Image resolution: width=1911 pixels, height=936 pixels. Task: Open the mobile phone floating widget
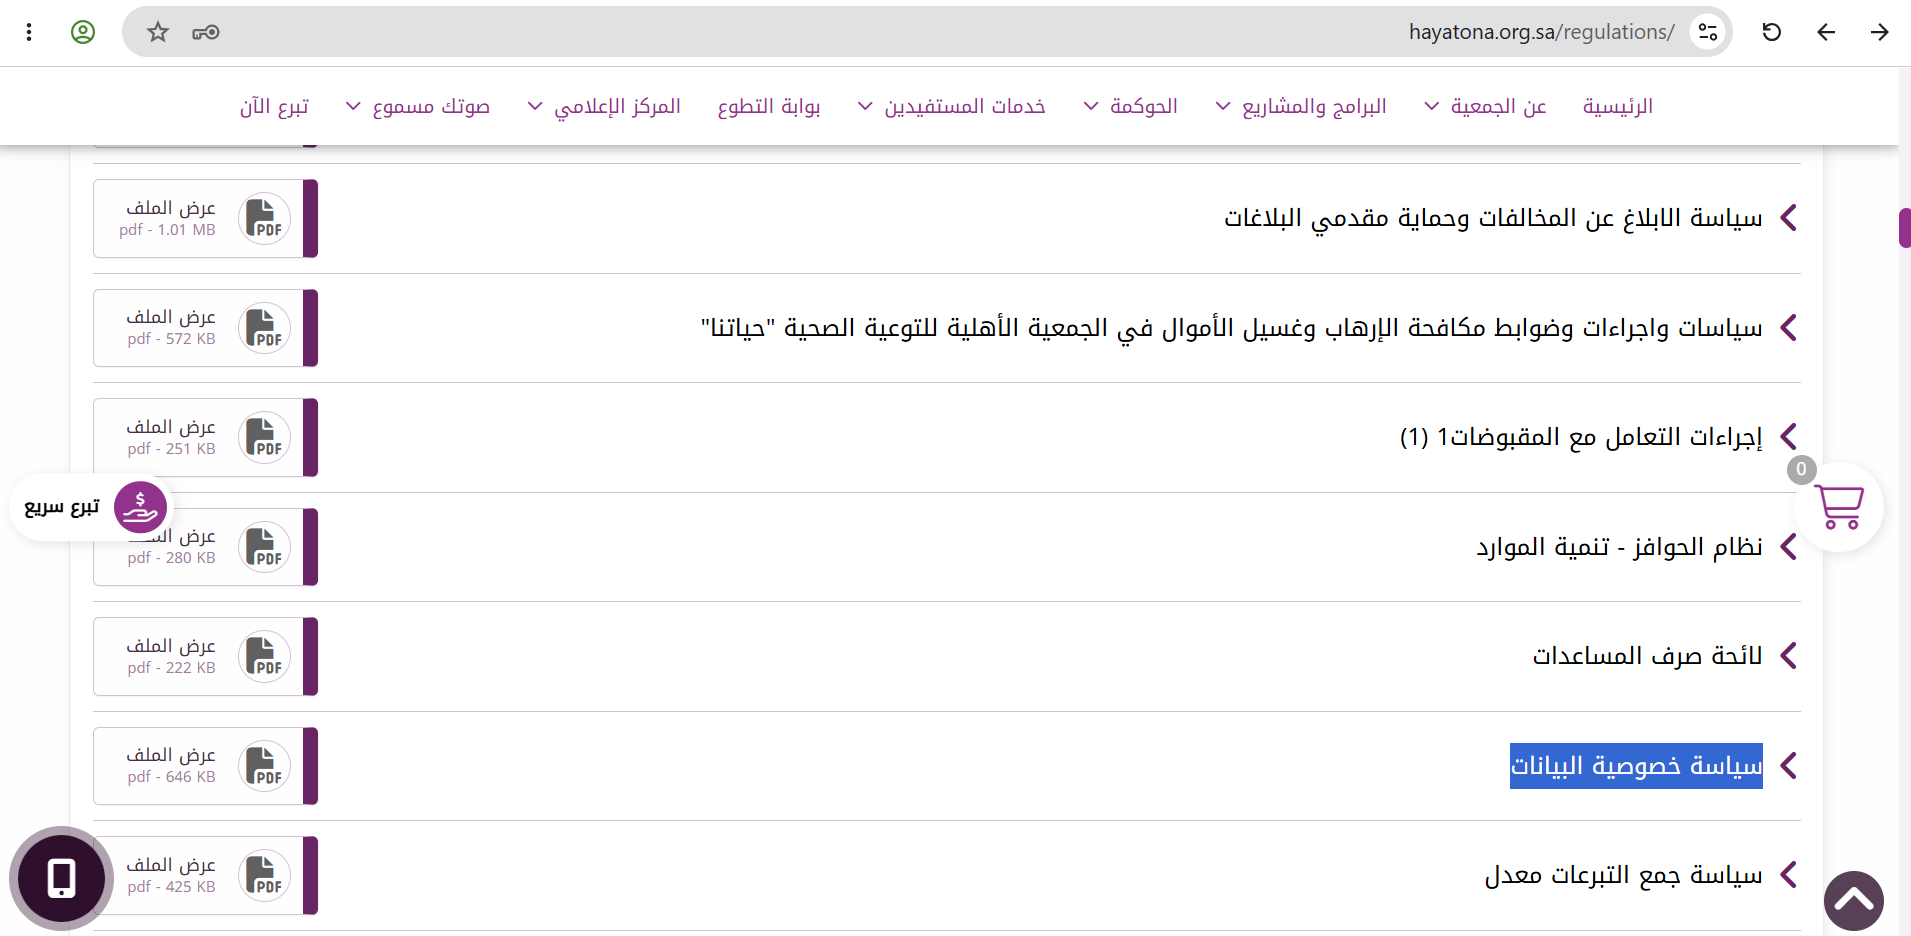pyautogui.click(x=61, y=878)
